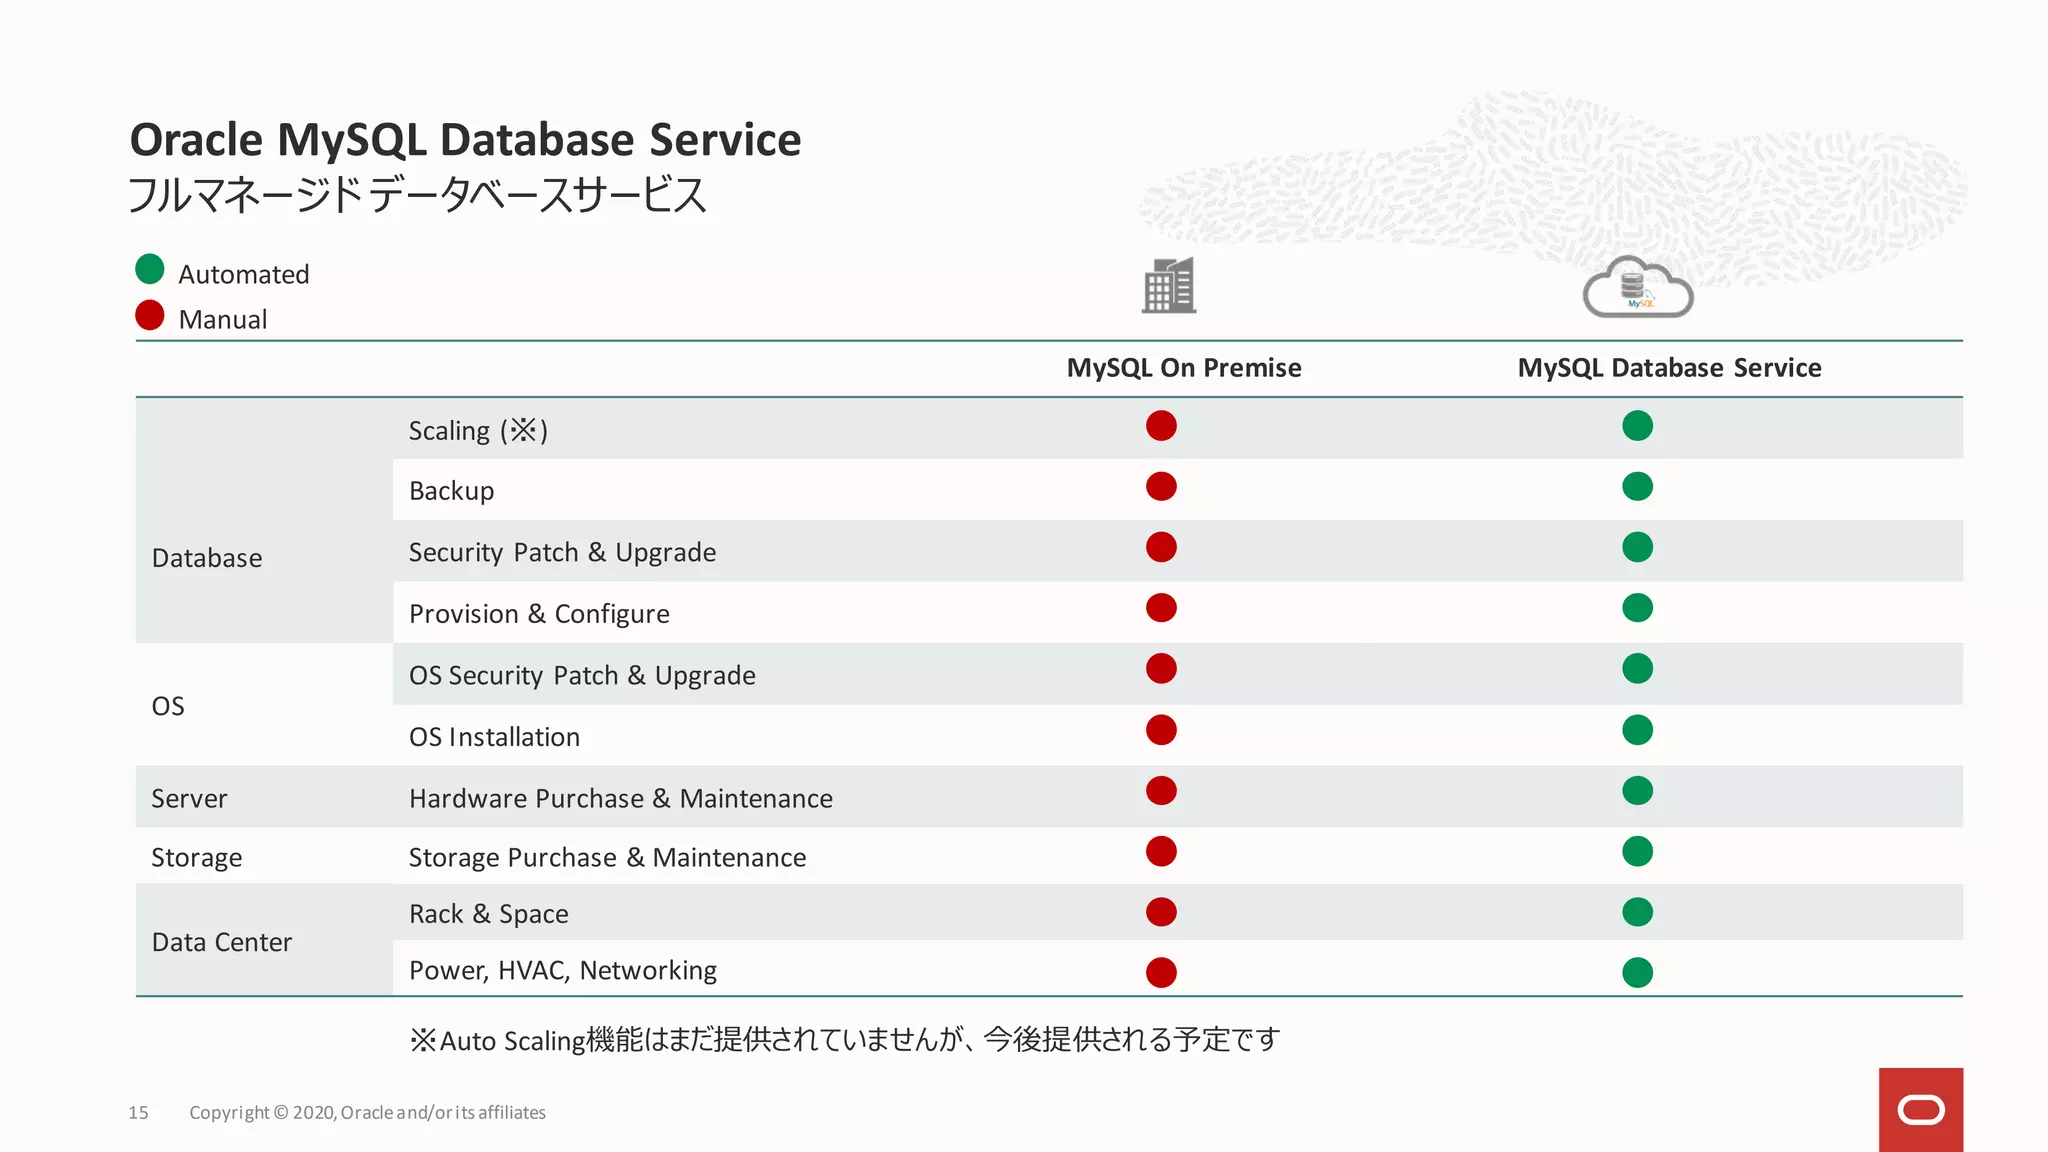Click red dot for Security Patch & Upgrade
This screenshot has height=1152, width=2048.
click(x=1161, y=547)
